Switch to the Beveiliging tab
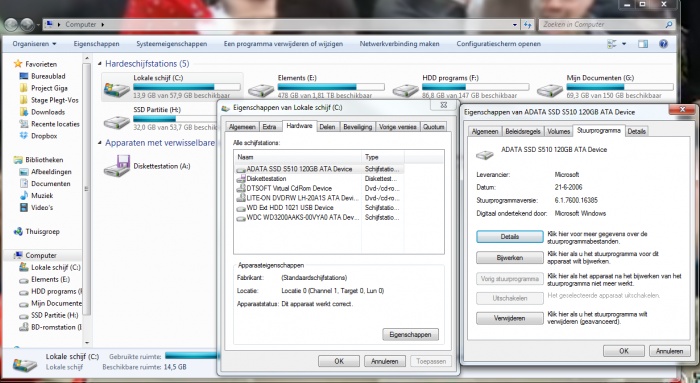This screenshot has width=700, height=383. click(358, 127)
